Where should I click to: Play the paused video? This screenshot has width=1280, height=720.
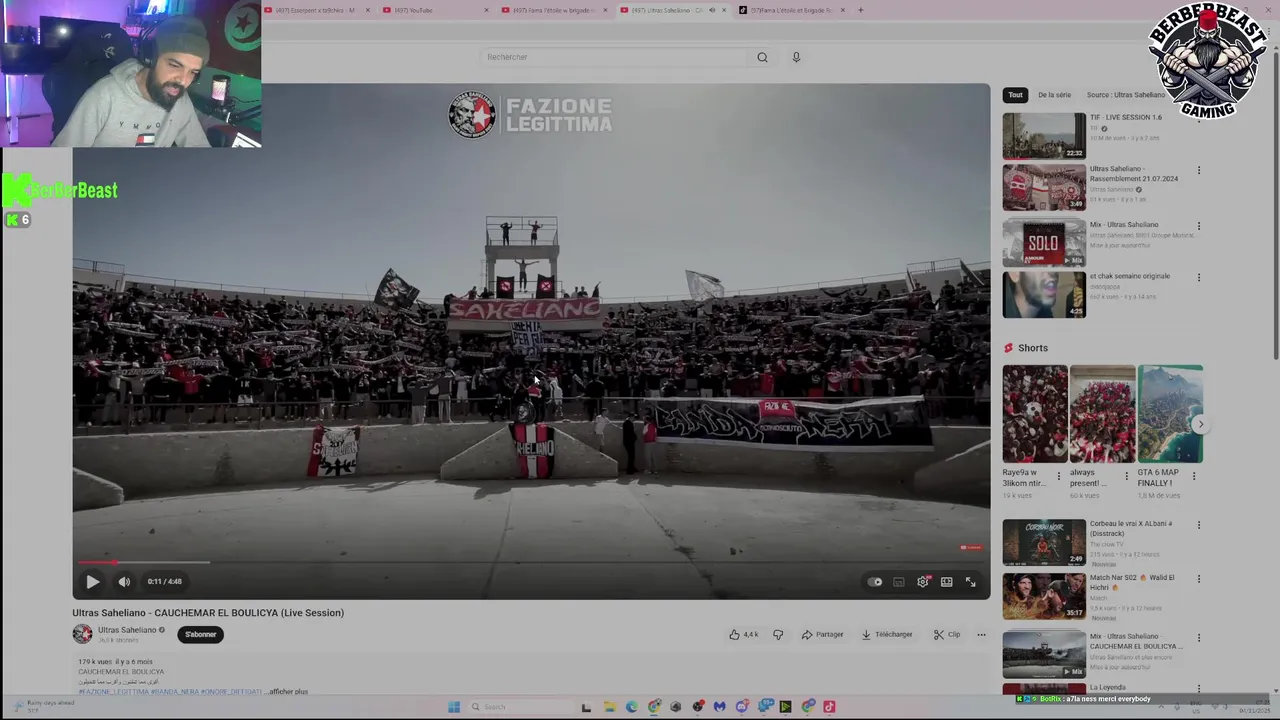tap(92, 581)
